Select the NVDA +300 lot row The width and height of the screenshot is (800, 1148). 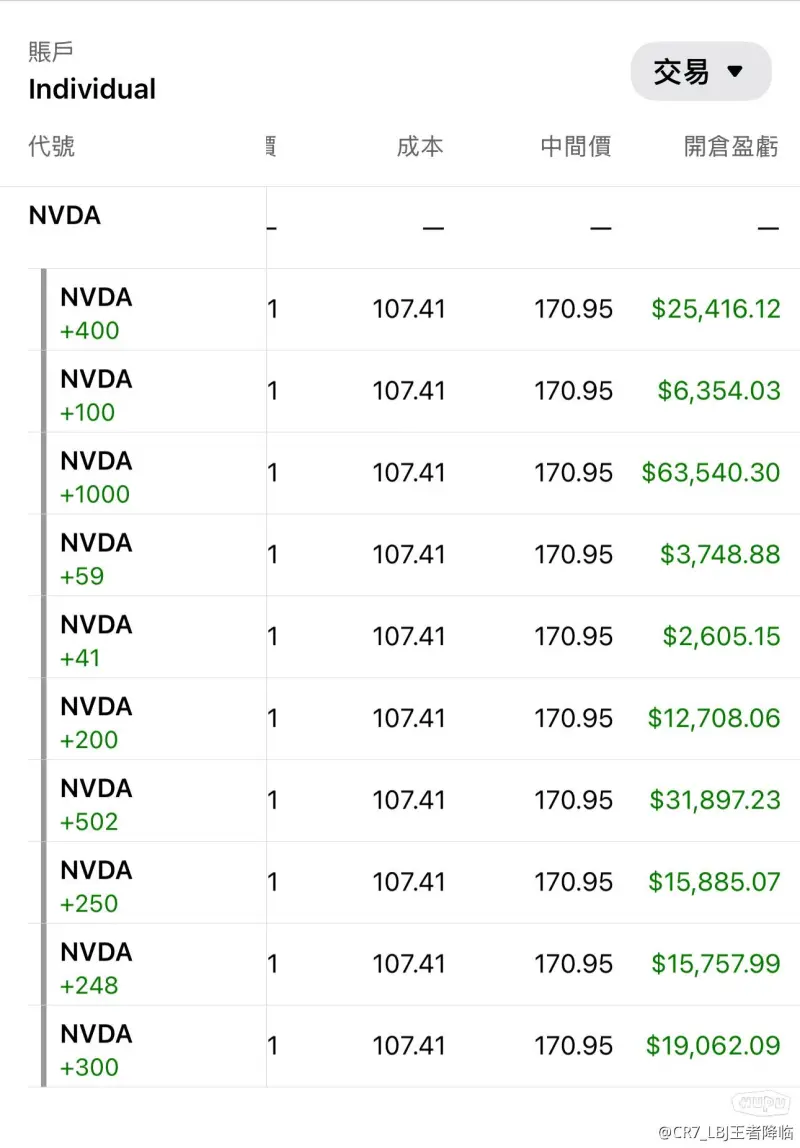pyautogui.click(x=414, y=1047)
